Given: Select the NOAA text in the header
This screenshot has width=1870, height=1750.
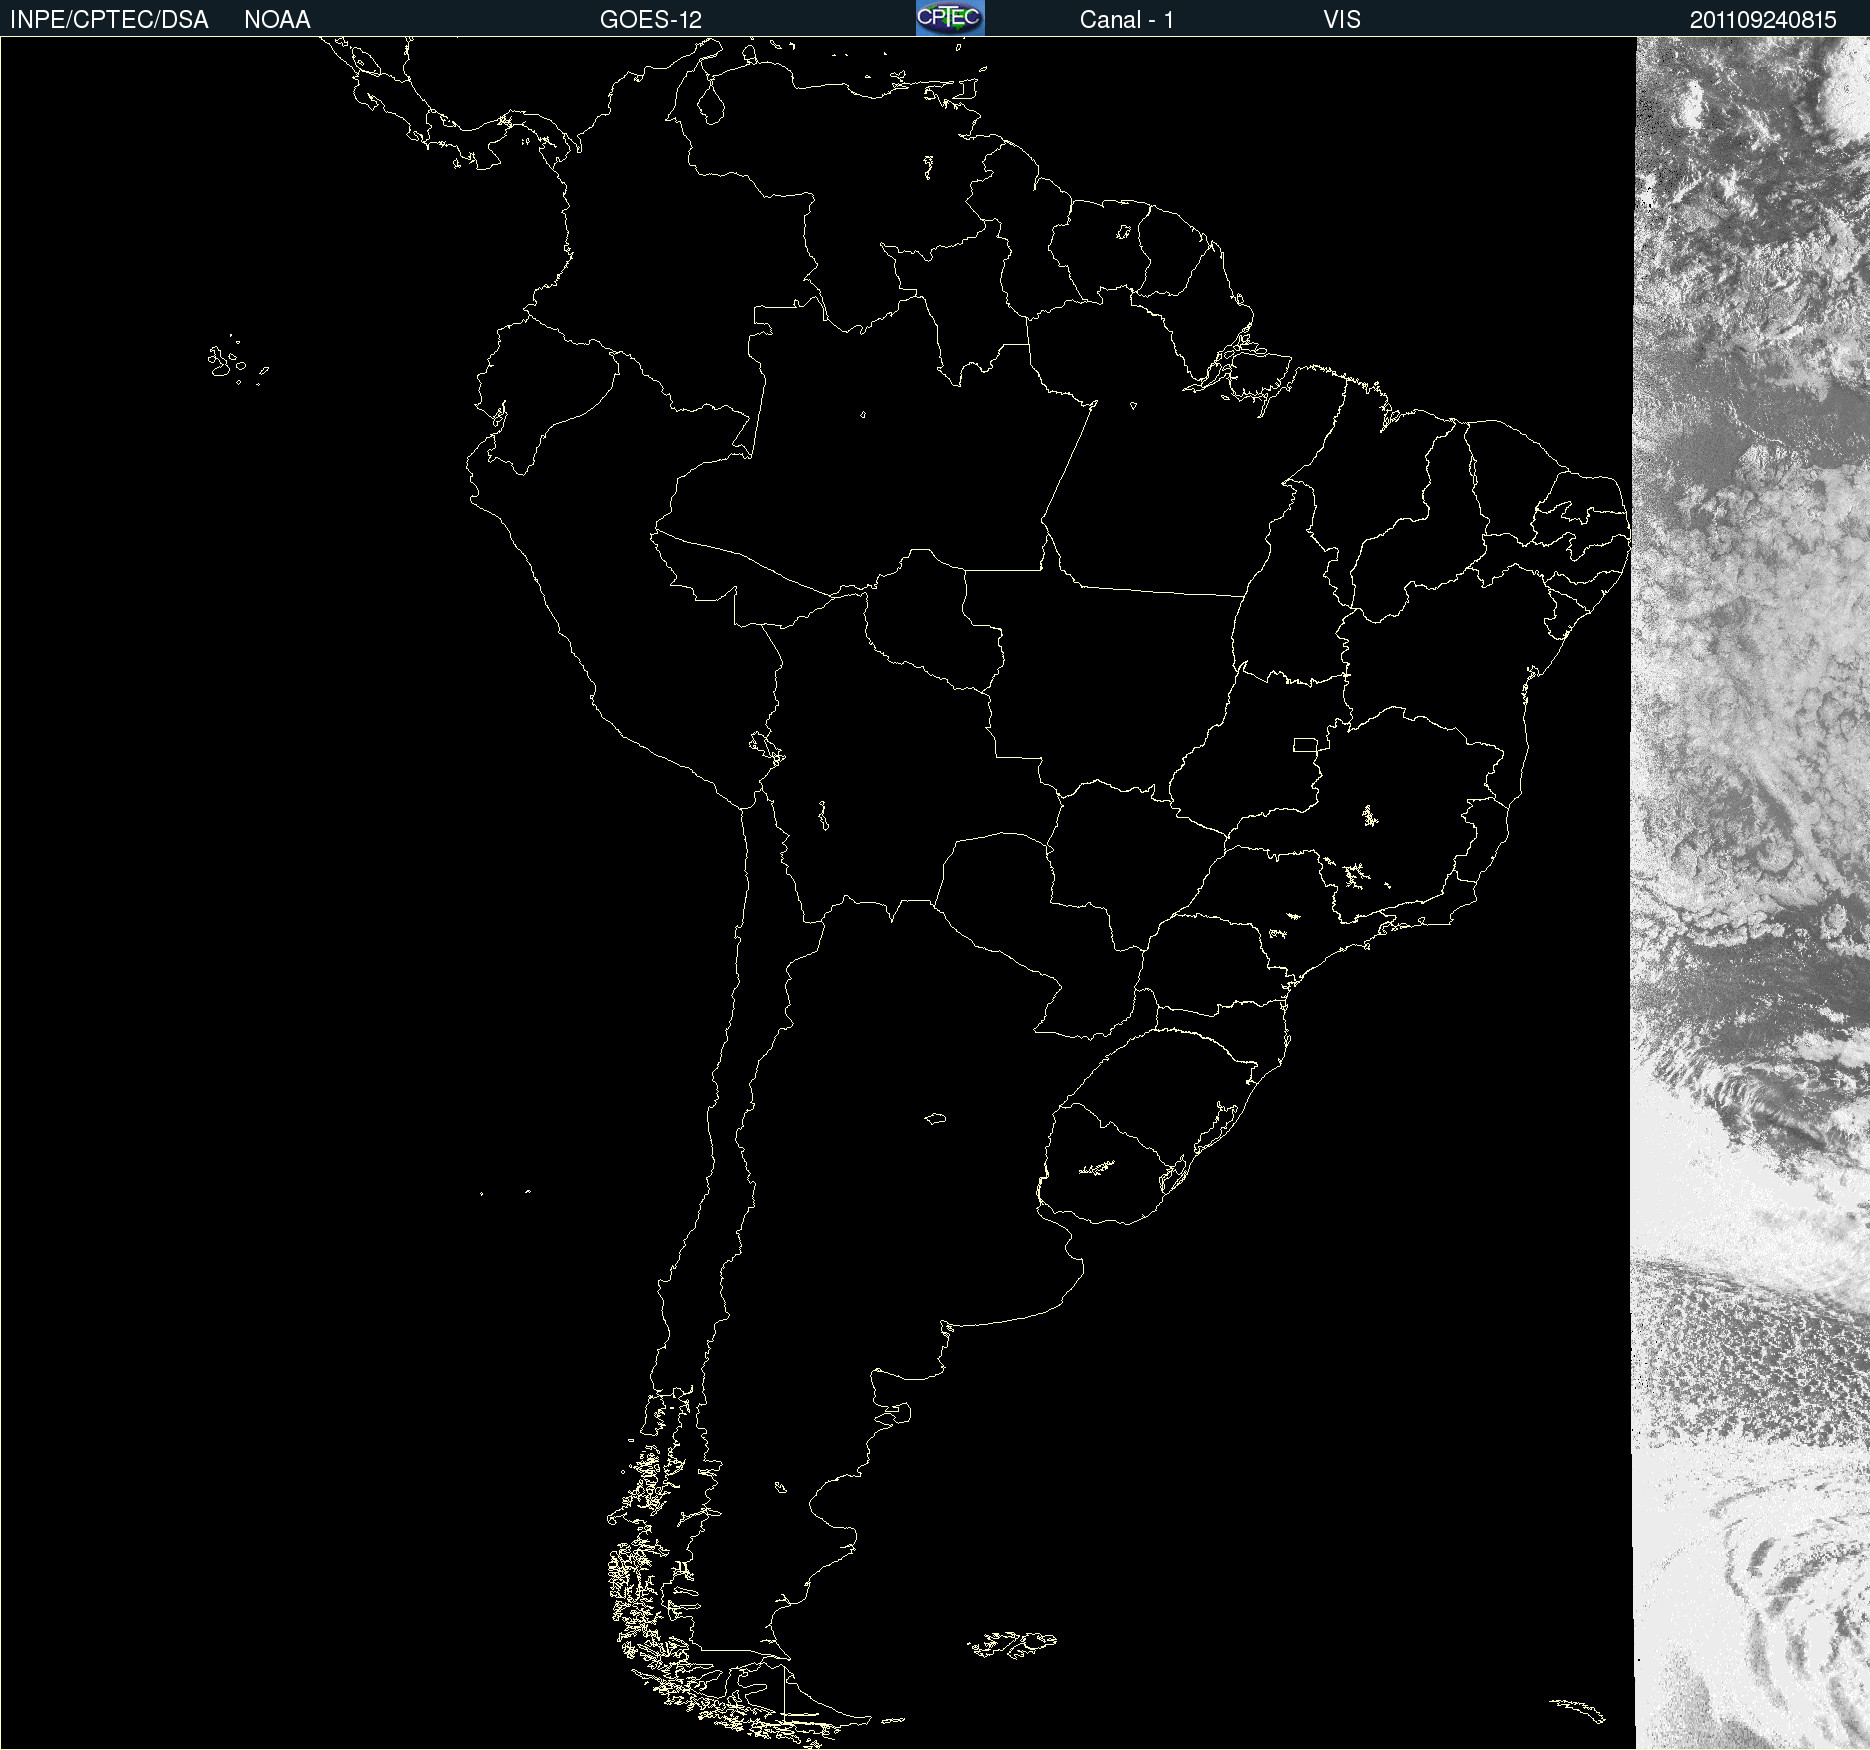Looking at the screenshot, I should click(x=277, y=20).
